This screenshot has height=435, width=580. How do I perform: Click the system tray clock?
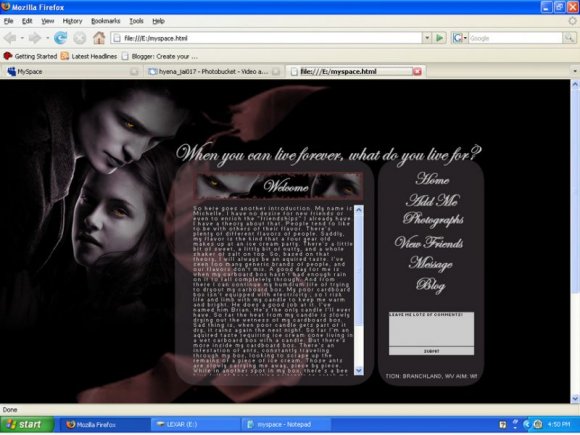559,424
